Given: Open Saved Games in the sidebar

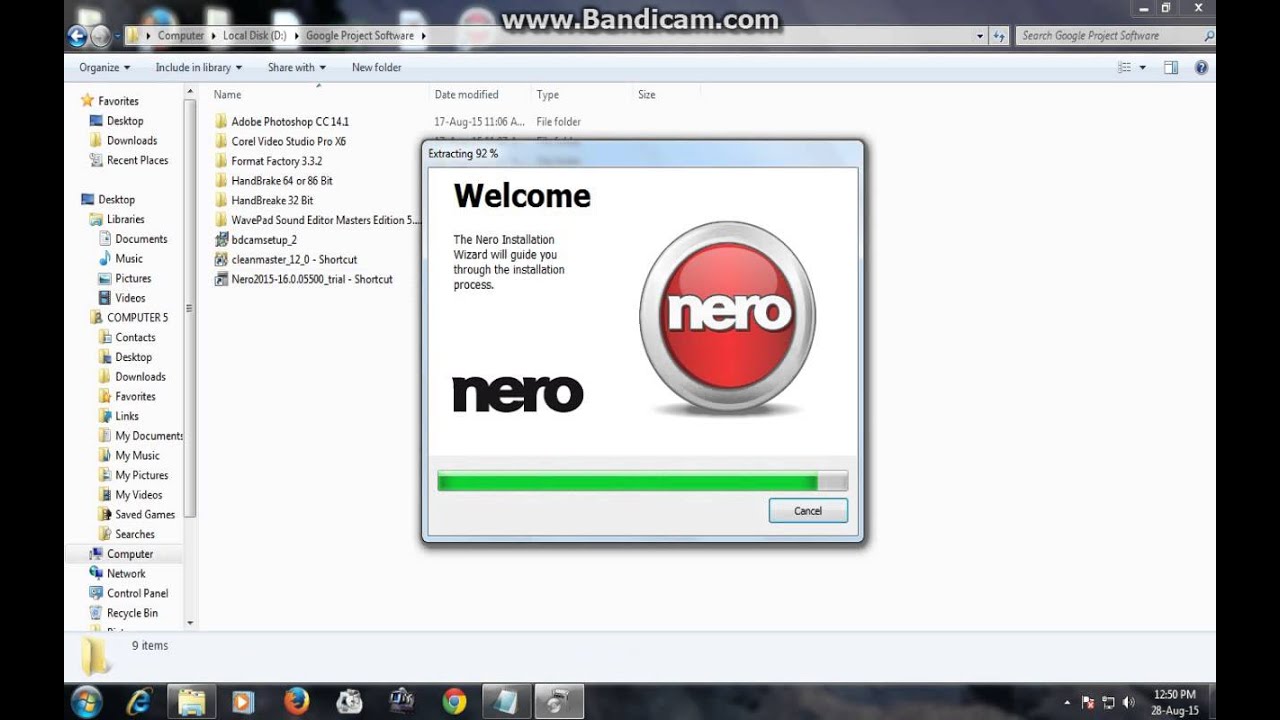Looking at the screenshot, I should tap(145, 515).
